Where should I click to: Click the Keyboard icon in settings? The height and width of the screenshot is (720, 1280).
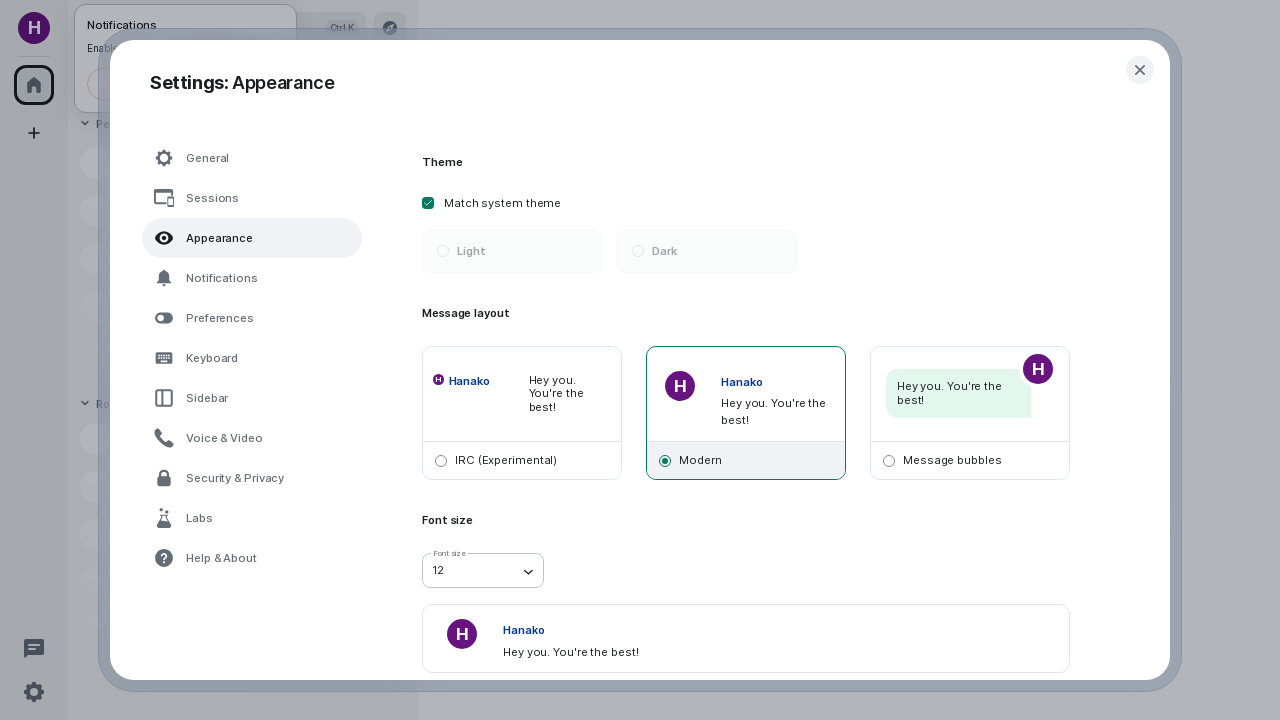164,358
